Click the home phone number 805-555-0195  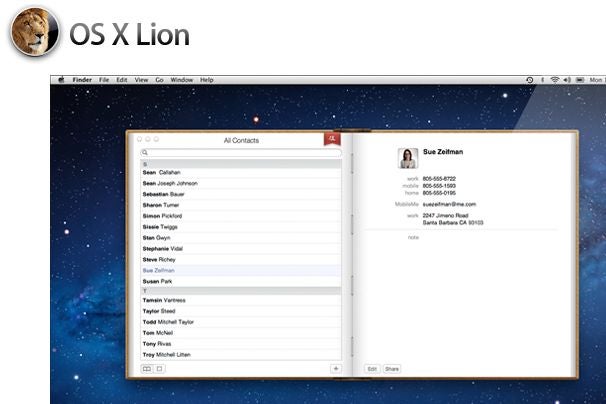pyautogui.click(x=439, y=193)
